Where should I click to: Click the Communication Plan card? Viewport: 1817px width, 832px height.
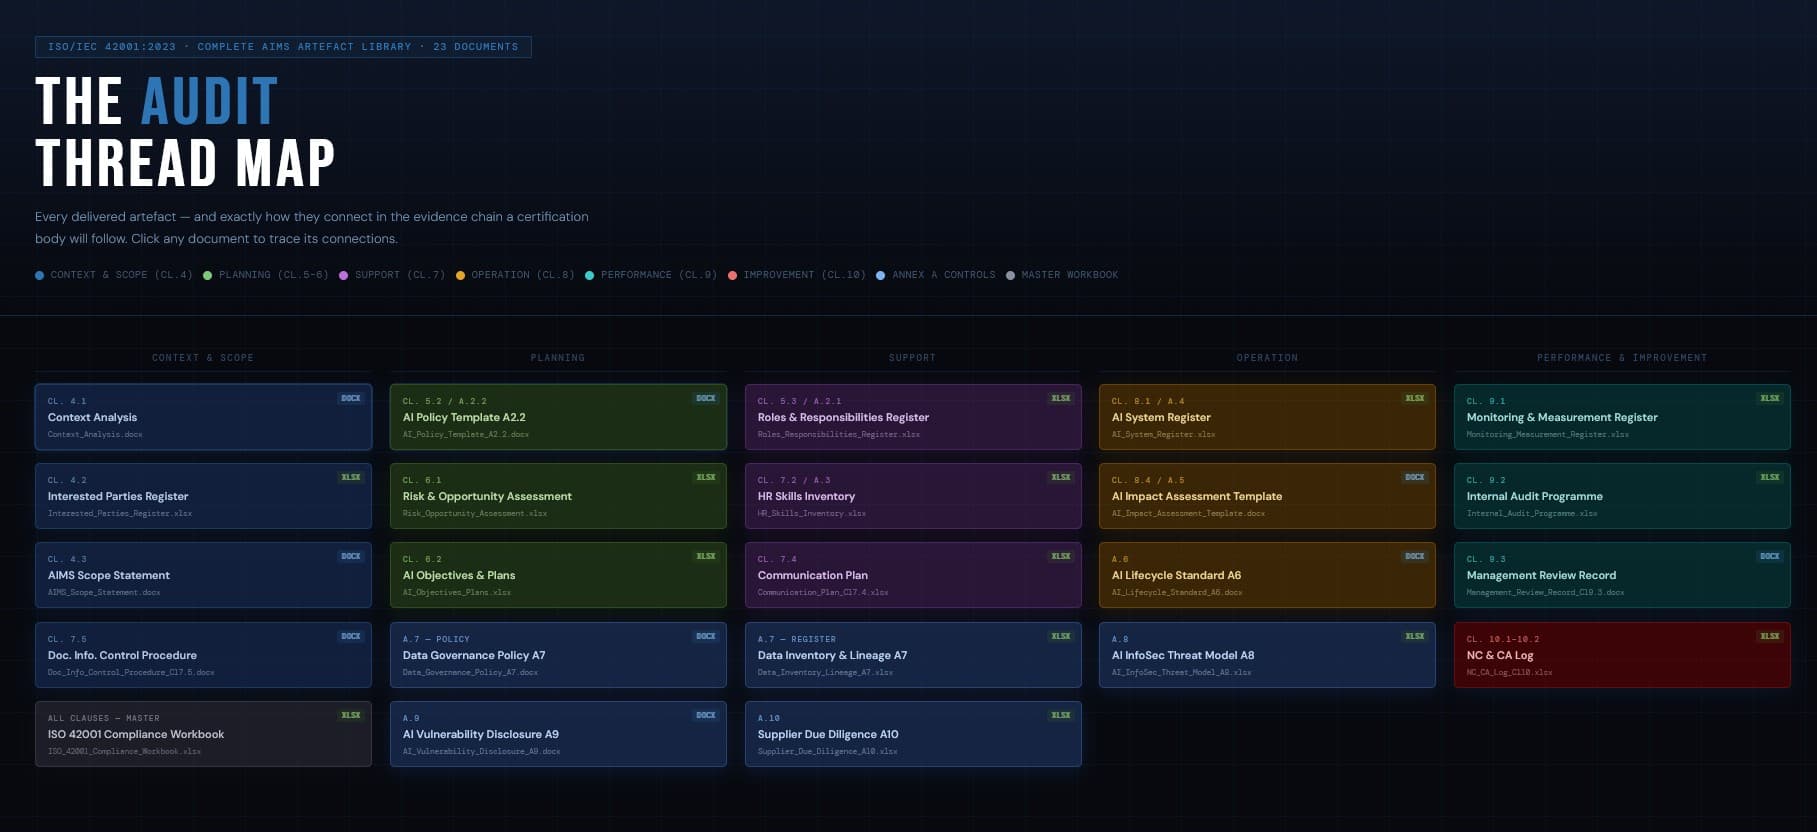(913, 575)
